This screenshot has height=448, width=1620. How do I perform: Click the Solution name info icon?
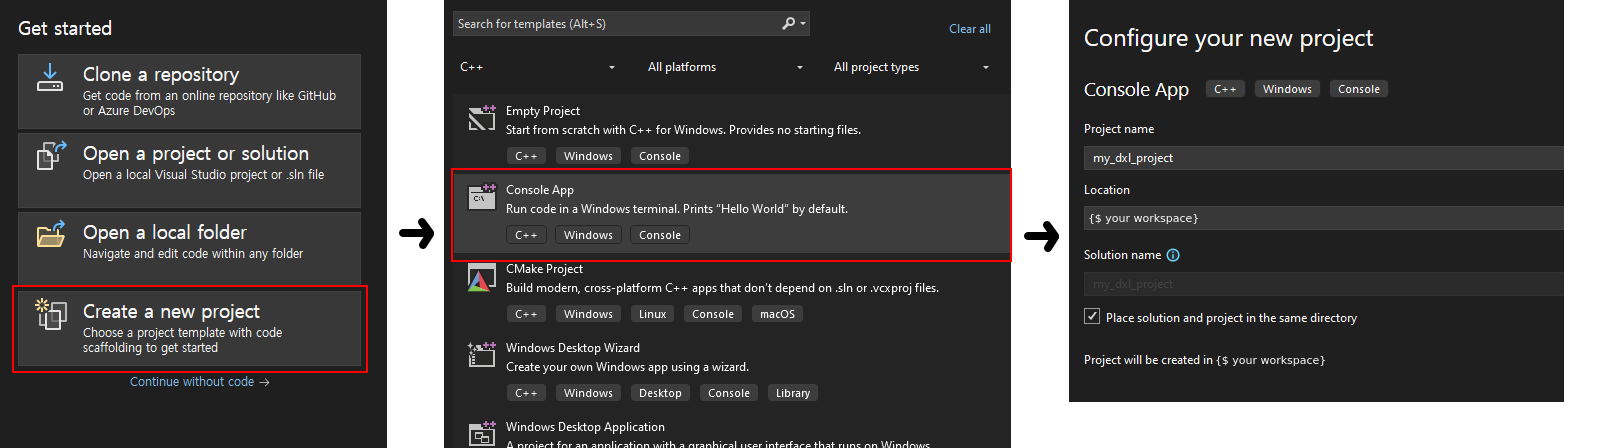click(1173, 255)
